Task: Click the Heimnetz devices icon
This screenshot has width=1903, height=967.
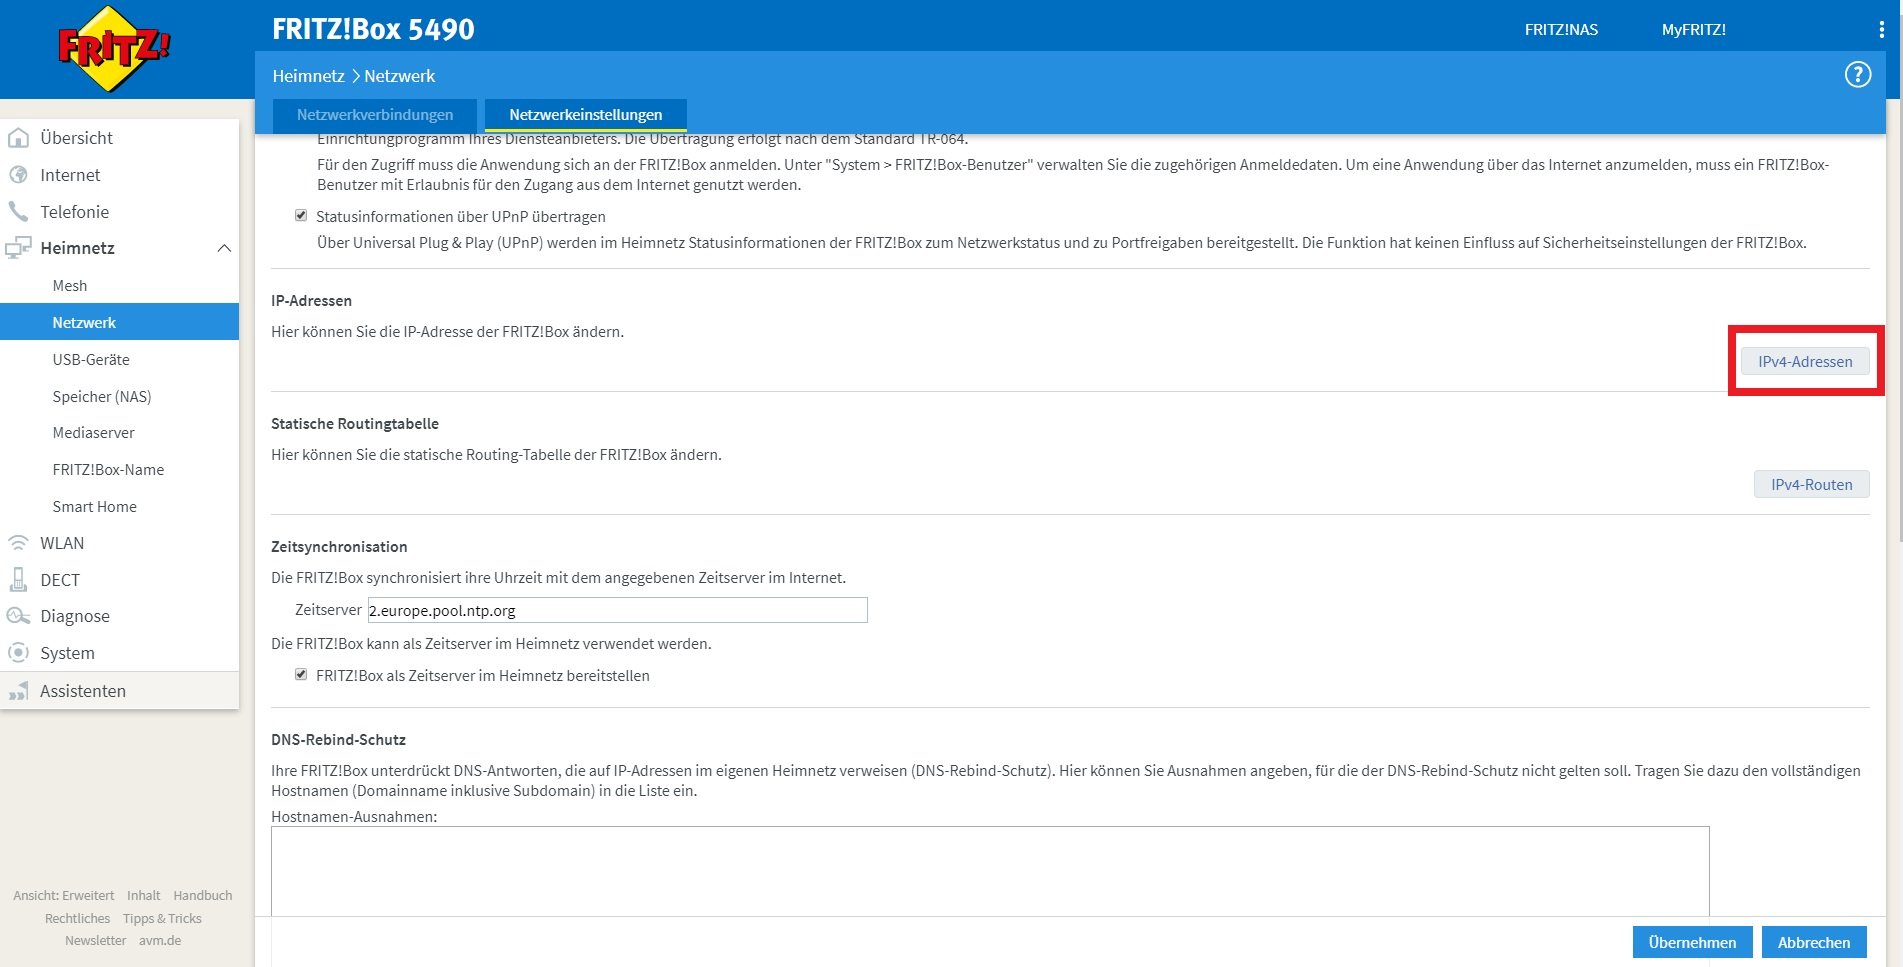Action: click(18, 248)
